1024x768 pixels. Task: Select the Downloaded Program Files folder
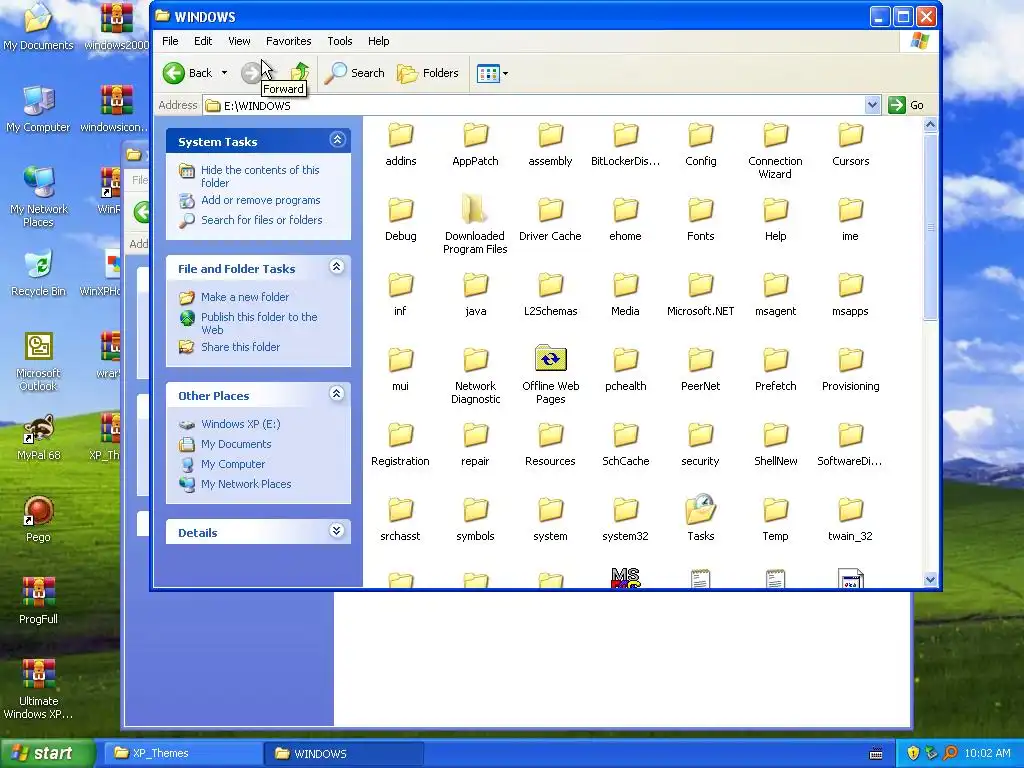click(x=475, y=225)
